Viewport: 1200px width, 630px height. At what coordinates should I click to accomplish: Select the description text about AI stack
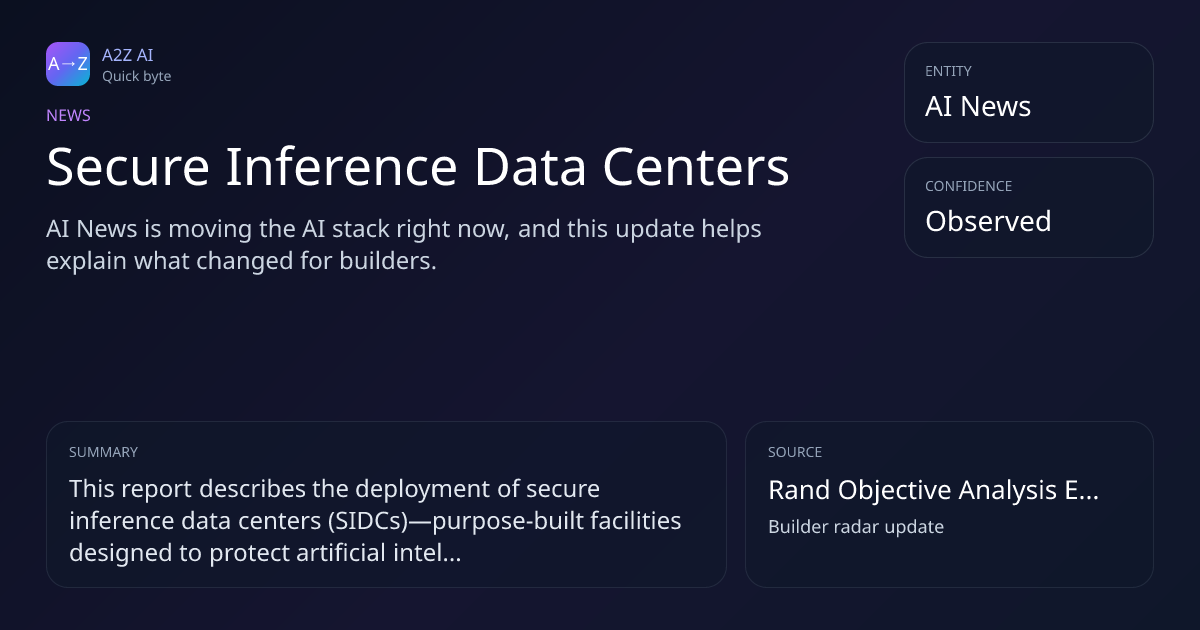pyautogui.click(x=404, y=245)
